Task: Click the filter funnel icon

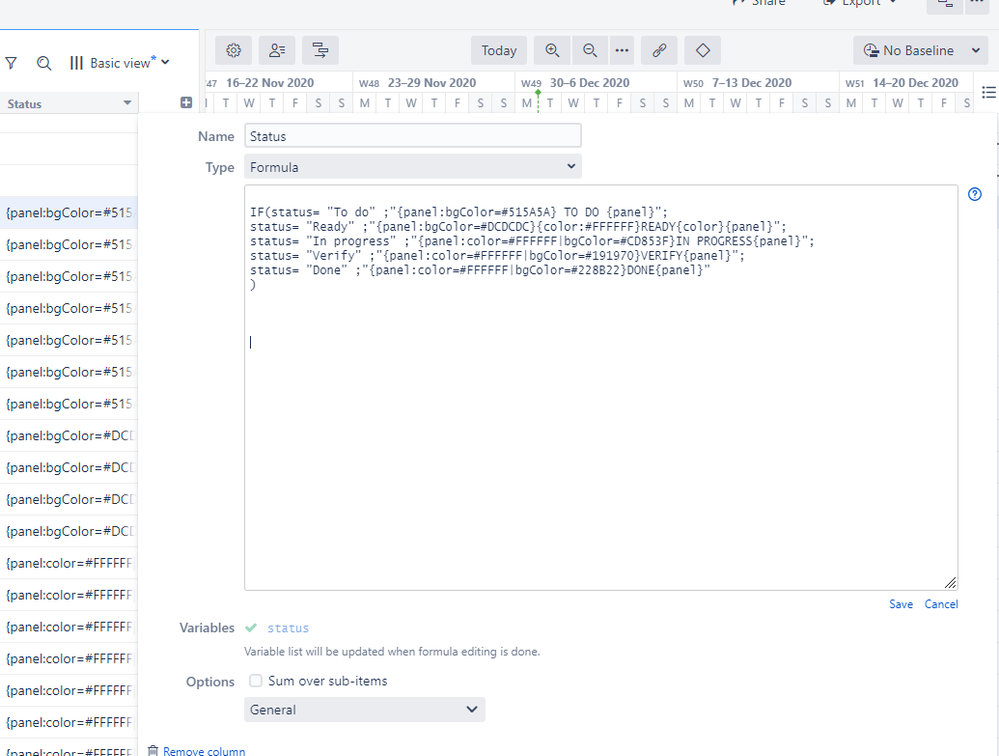Action: click(x=12, y=63)
